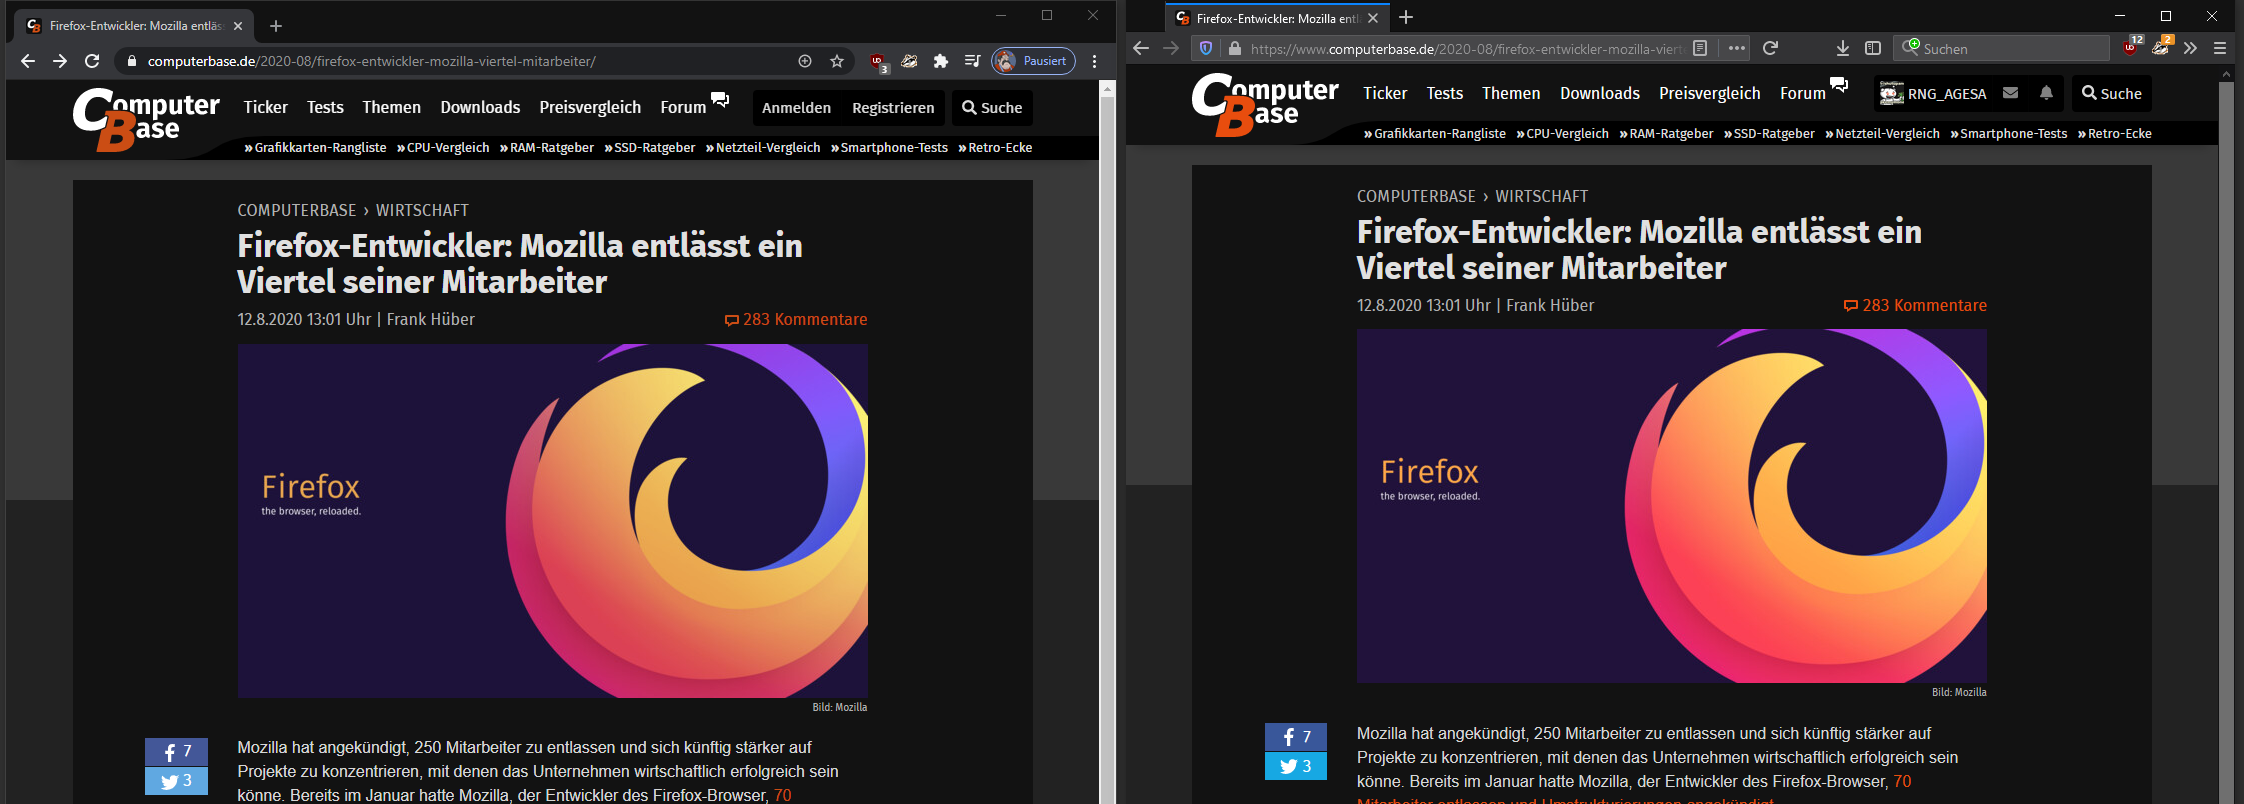Bookmark this page with the Chrome star
Screen dimensions: 2244x804
[837, 61]
